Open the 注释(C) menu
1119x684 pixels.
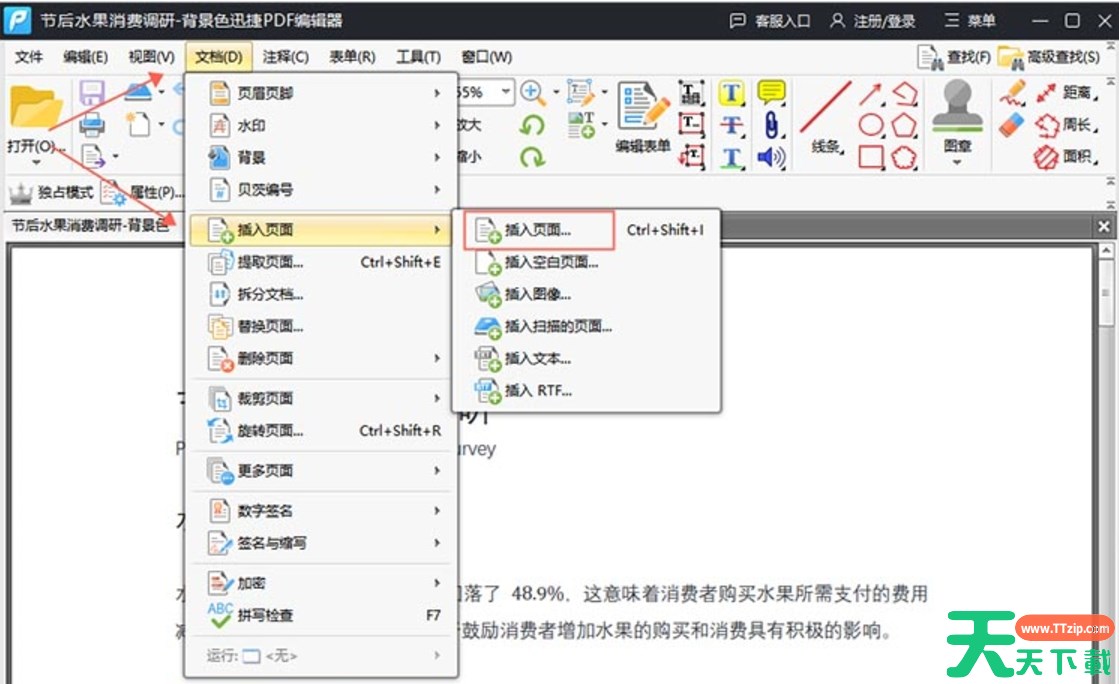tap(285, 56)
